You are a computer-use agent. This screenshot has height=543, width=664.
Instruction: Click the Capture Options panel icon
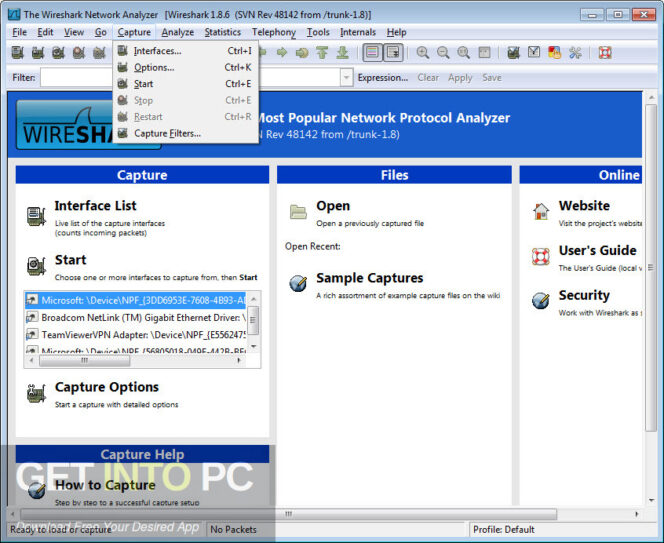[36, 393]
